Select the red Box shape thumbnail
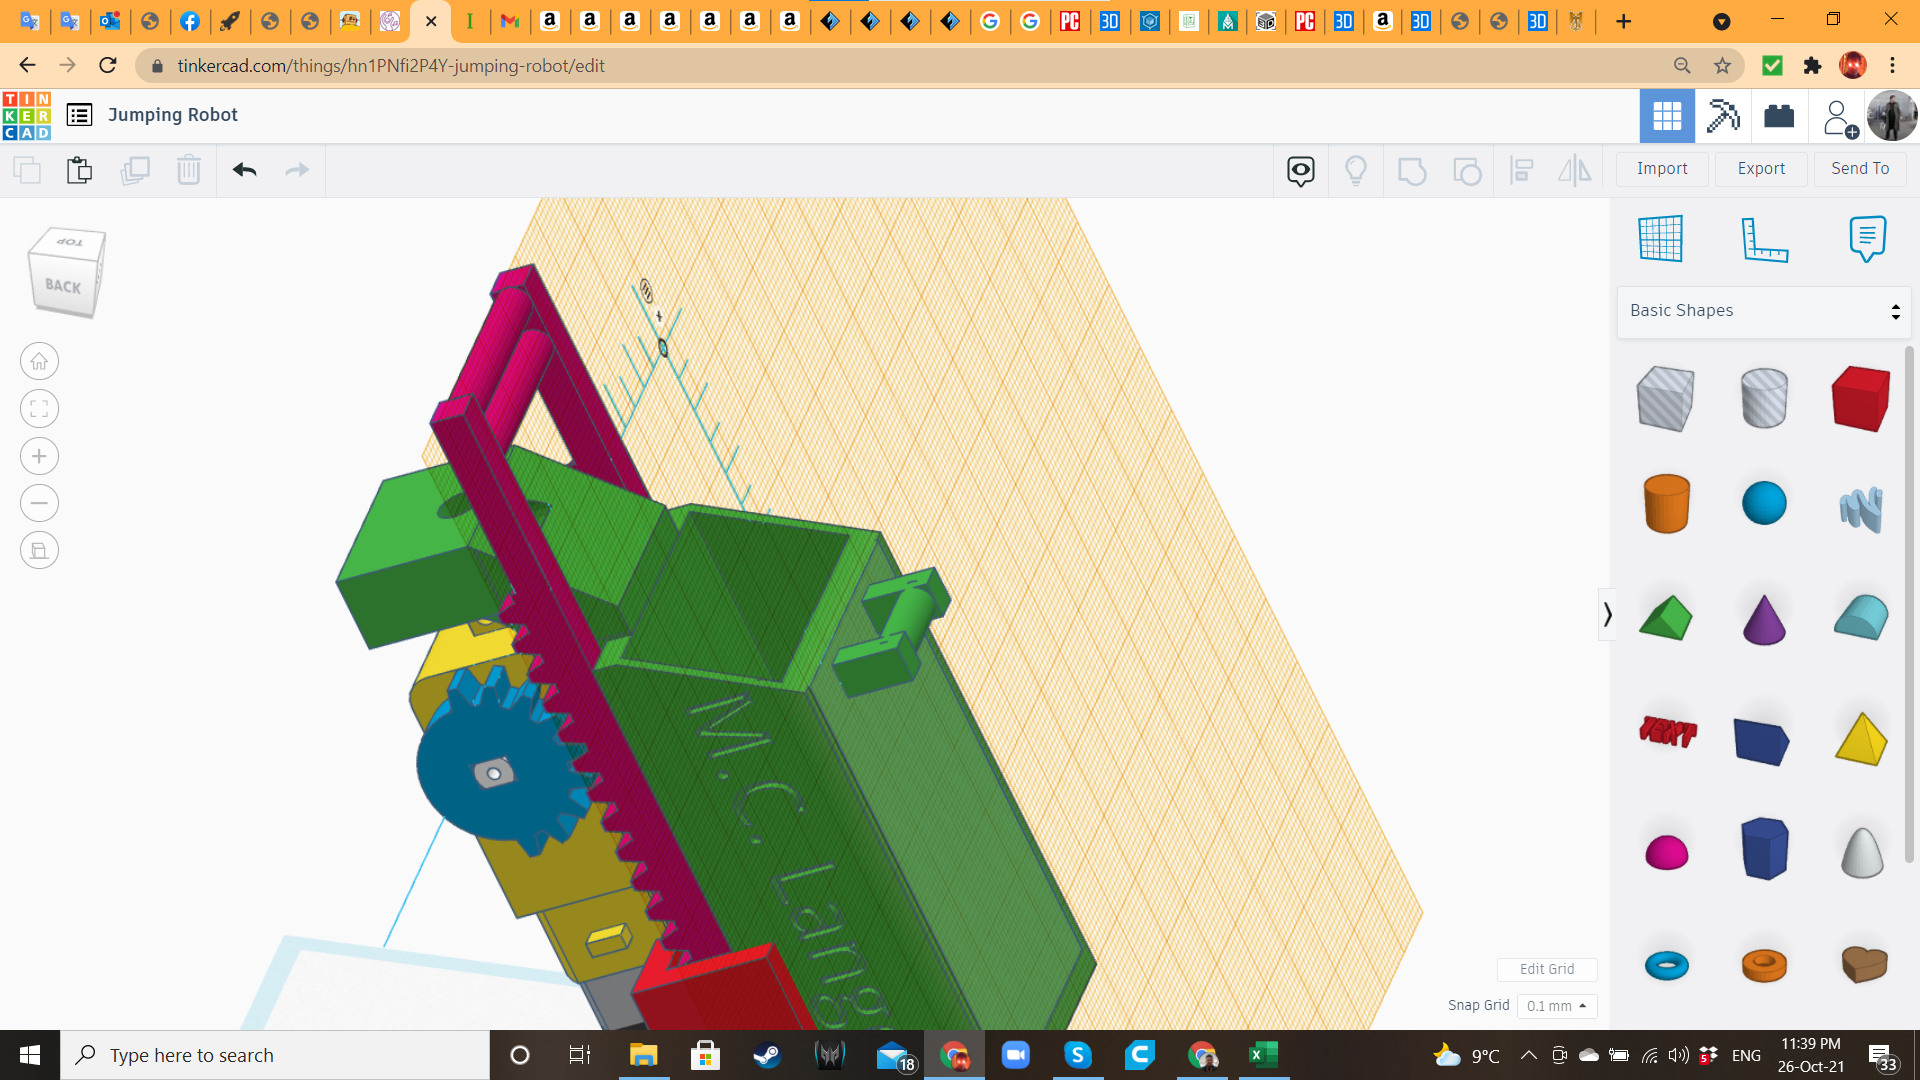The image size is (1920, 1080). coord(1859,398)
